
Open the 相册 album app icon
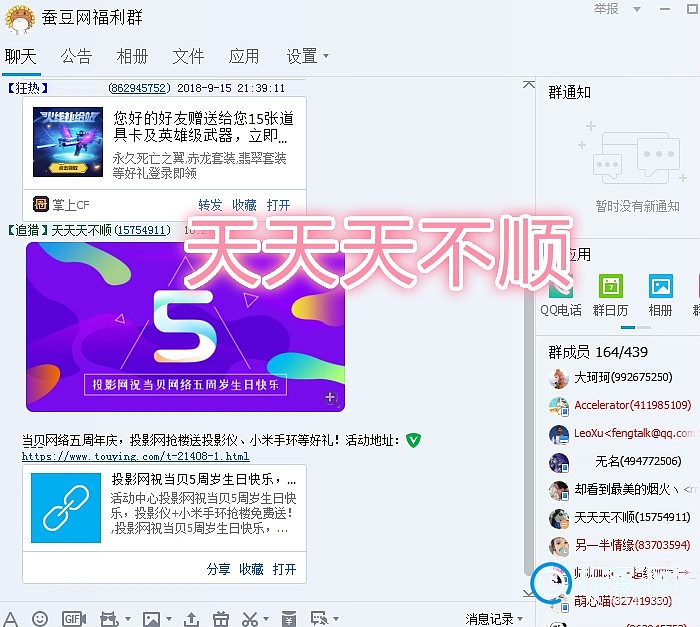point(660,296)
